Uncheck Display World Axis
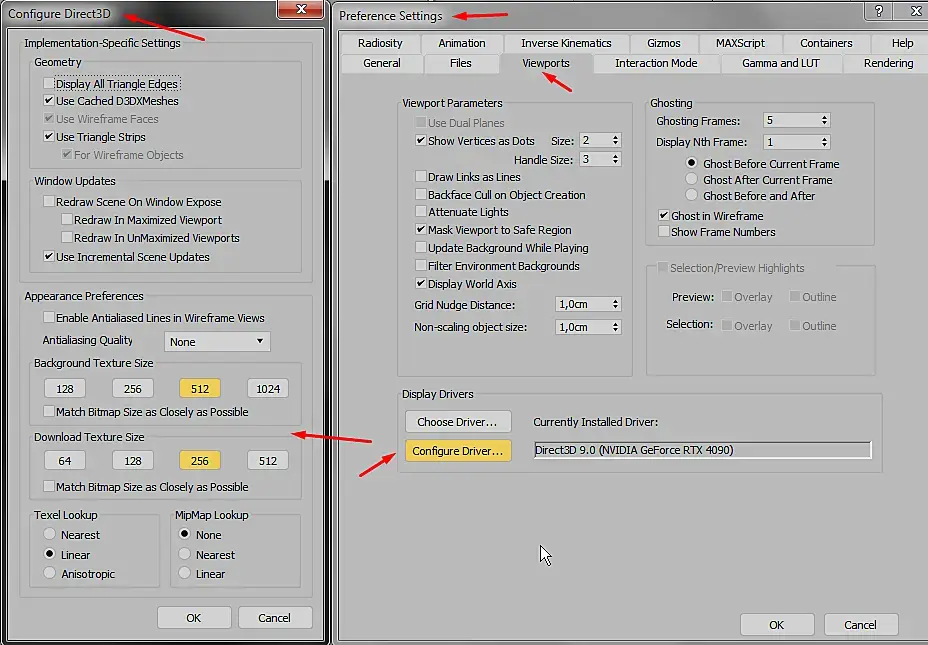 click(x=420, y=283)
